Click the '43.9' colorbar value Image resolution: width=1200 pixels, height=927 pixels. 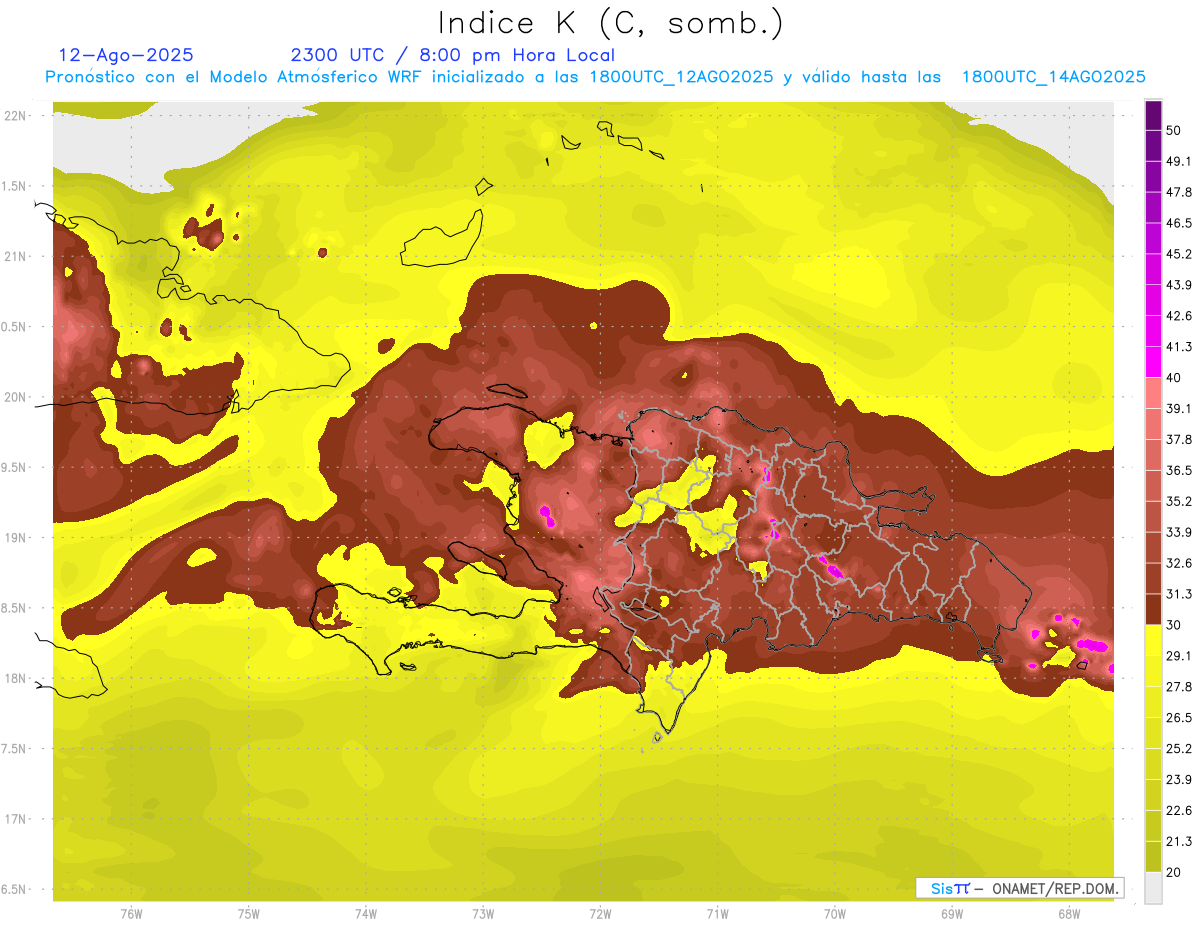click(x=1179, y=285)
